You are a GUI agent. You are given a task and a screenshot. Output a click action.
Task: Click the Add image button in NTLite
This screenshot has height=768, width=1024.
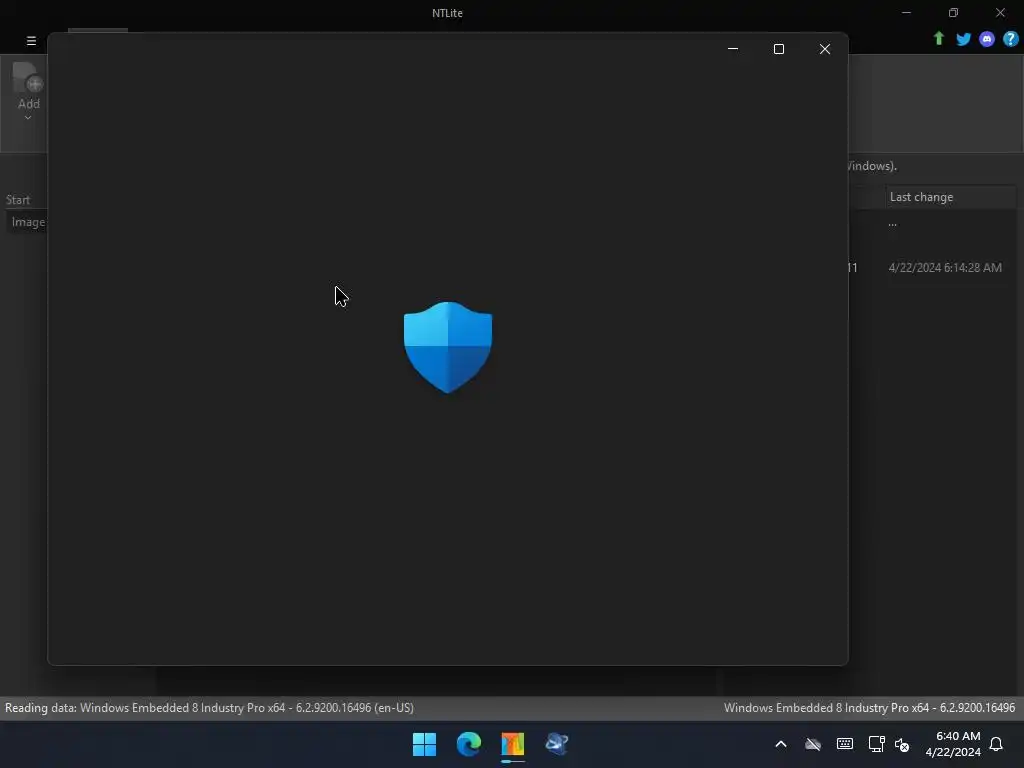click(x=28, y=86)
